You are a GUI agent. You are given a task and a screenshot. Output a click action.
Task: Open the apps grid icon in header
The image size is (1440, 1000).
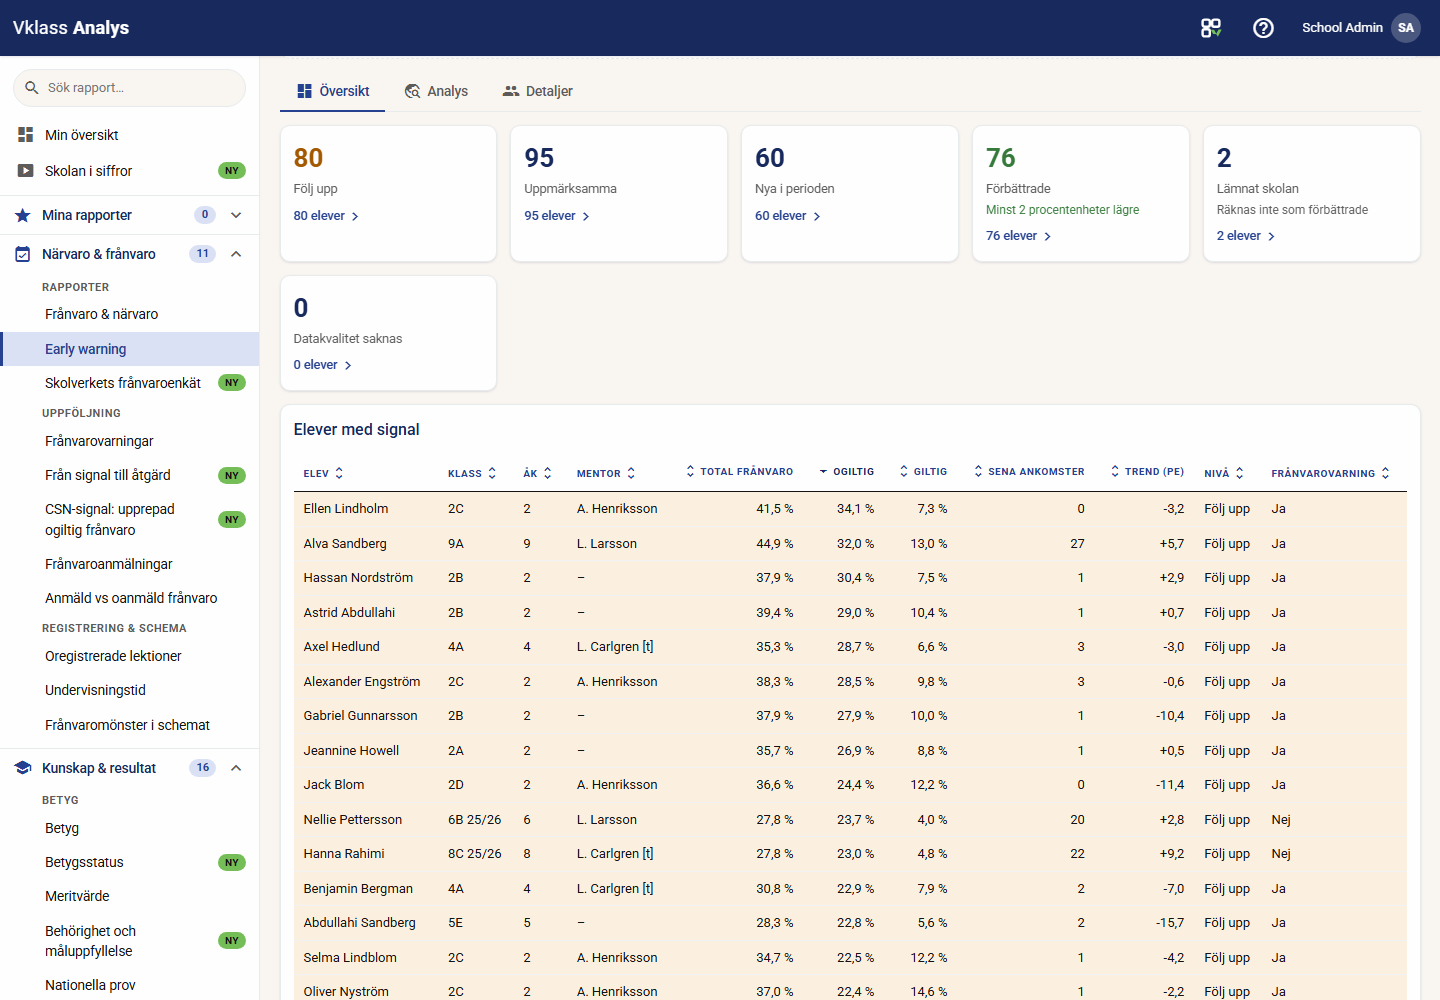(1211, 28)
